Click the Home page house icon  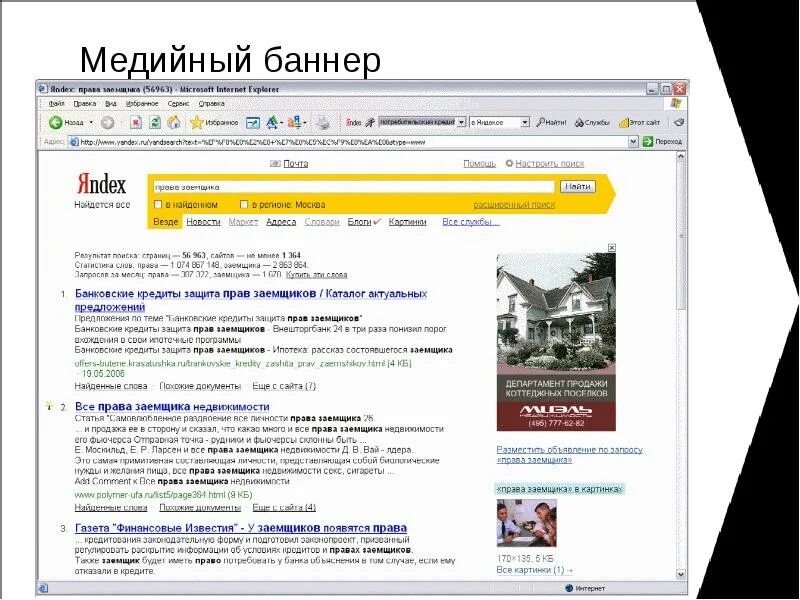(x=174, y=122)
